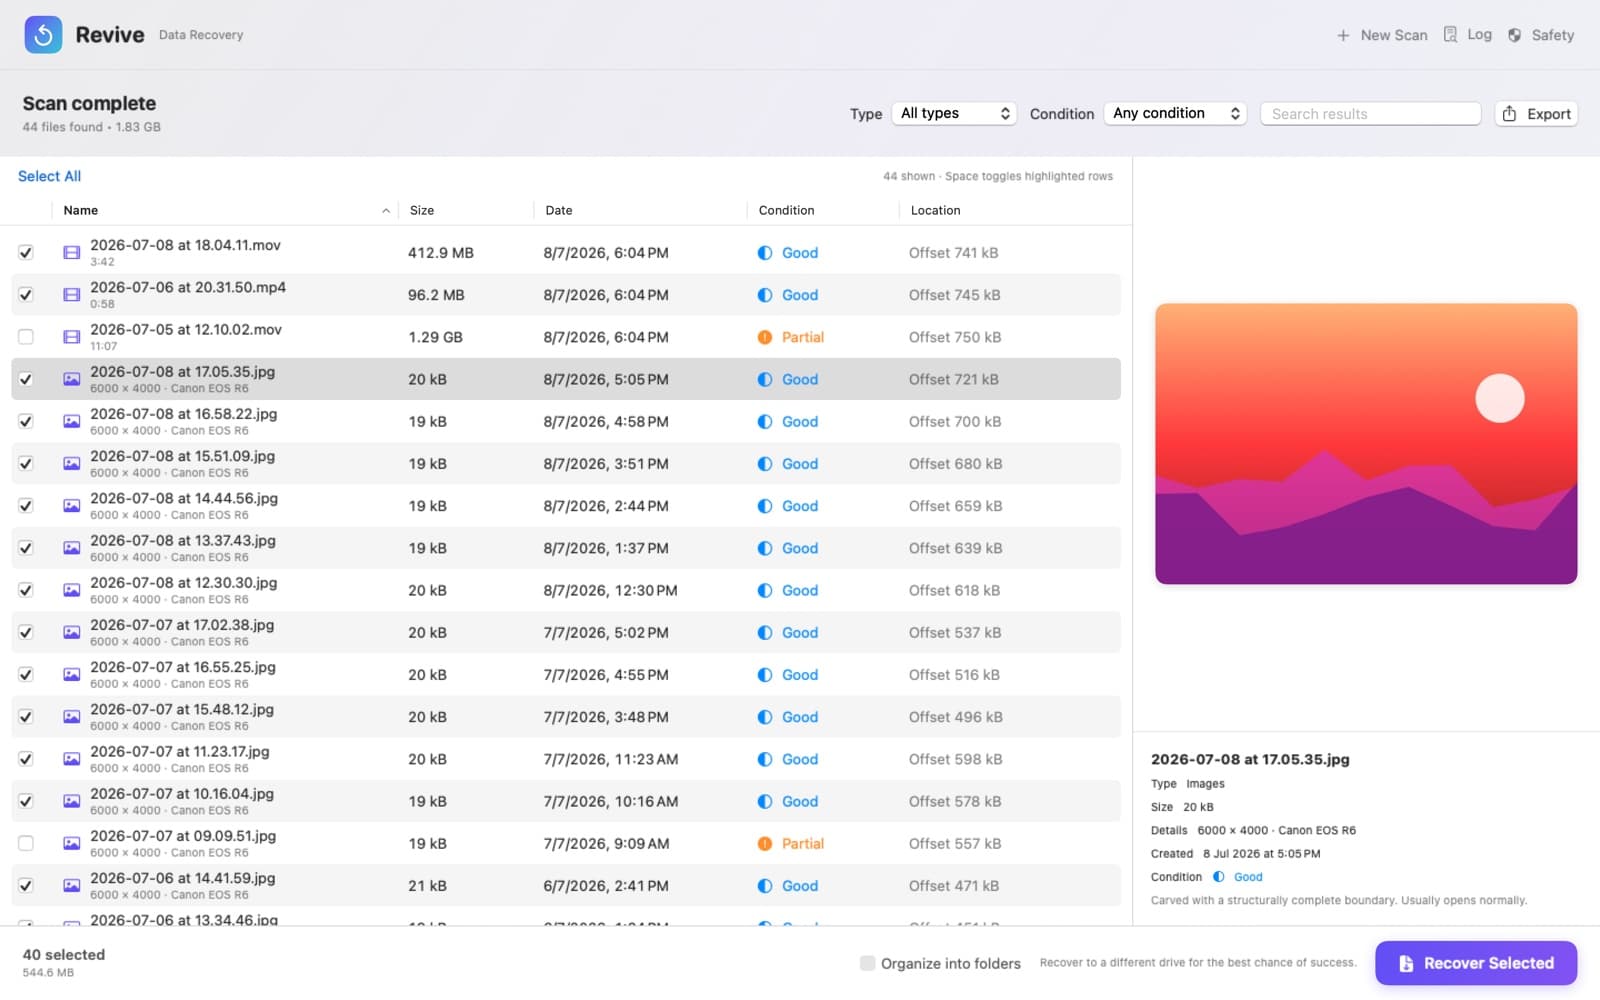Click the Search results field
The image size is (1600, 1000).
tap(1370, 114)
